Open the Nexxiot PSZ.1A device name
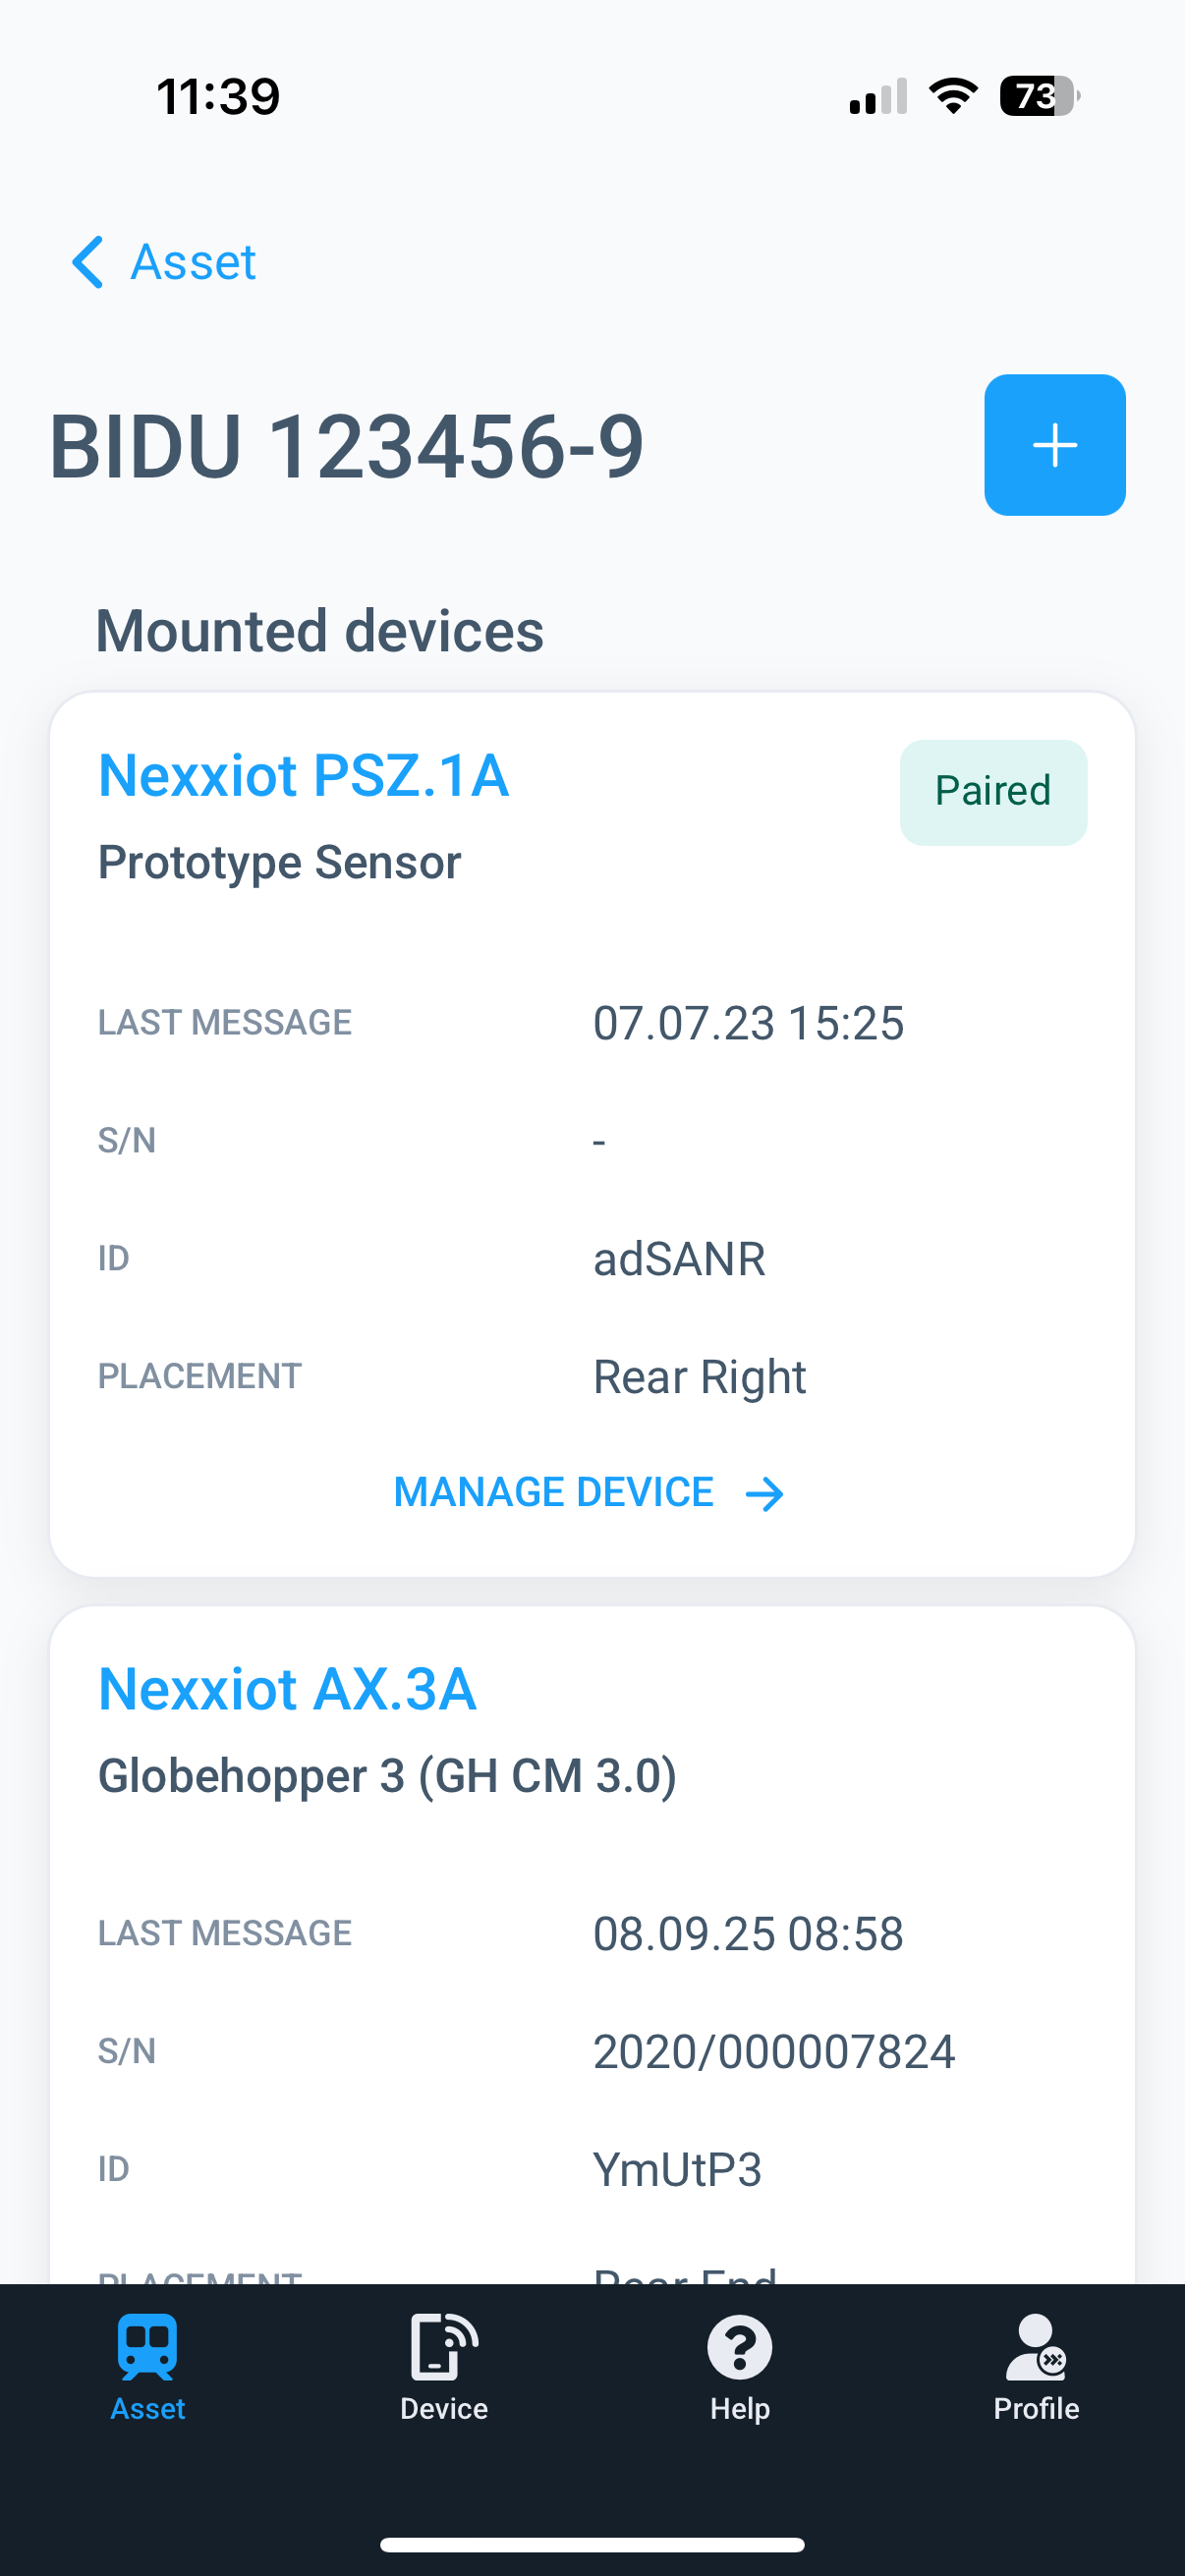This screenshot has width=1185, height=2576. click(x=303, y=775)
